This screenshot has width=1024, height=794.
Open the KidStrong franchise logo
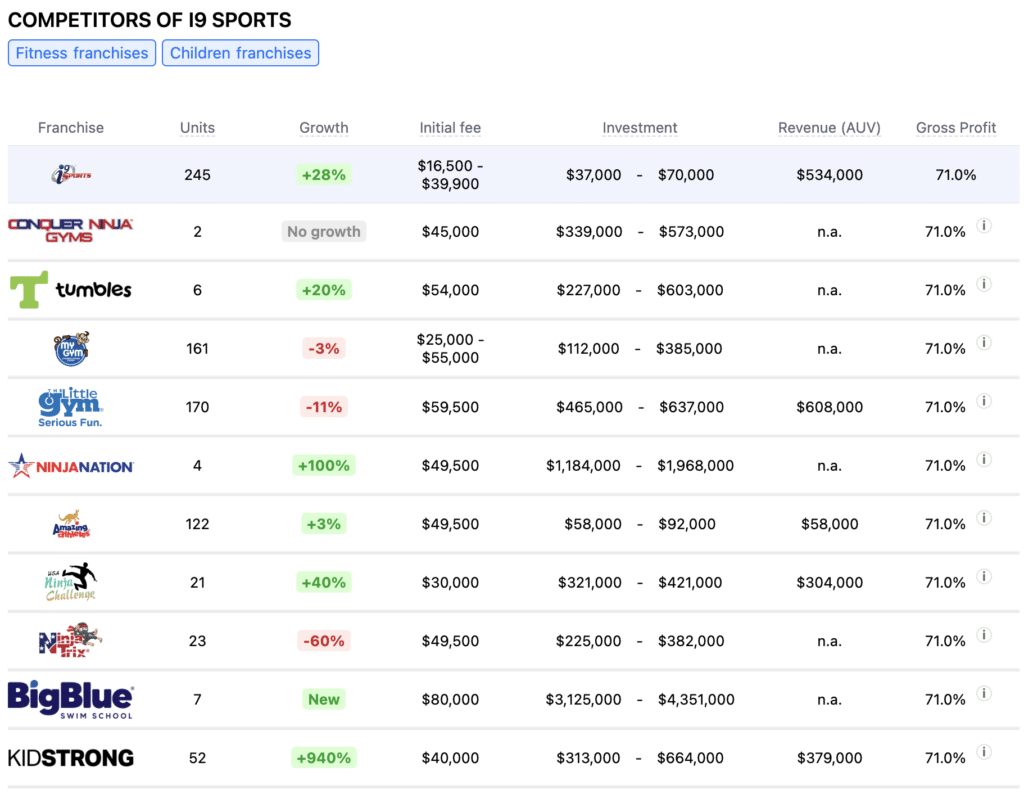[x=71, y=757]
